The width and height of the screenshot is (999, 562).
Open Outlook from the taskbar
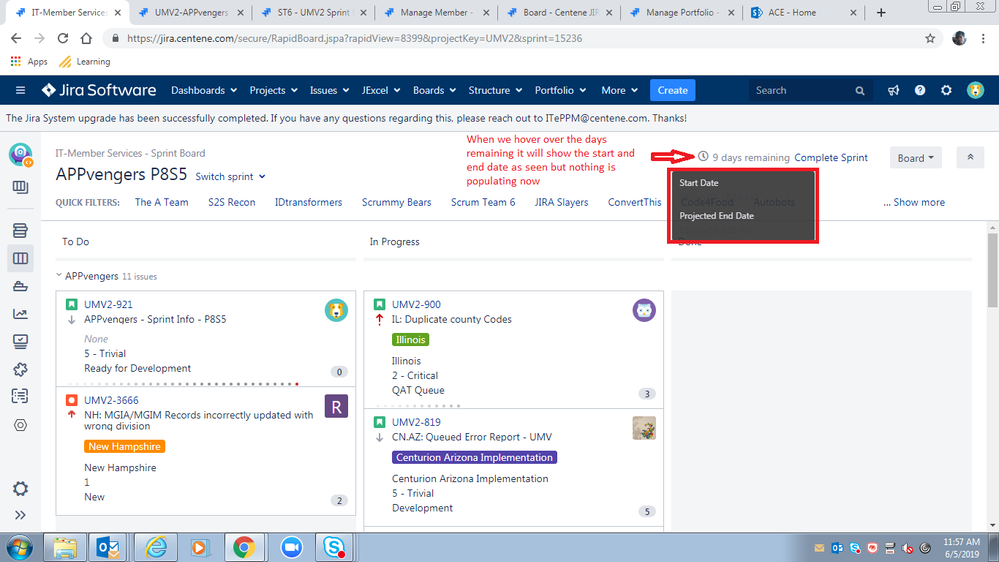(x=108, y=547)
